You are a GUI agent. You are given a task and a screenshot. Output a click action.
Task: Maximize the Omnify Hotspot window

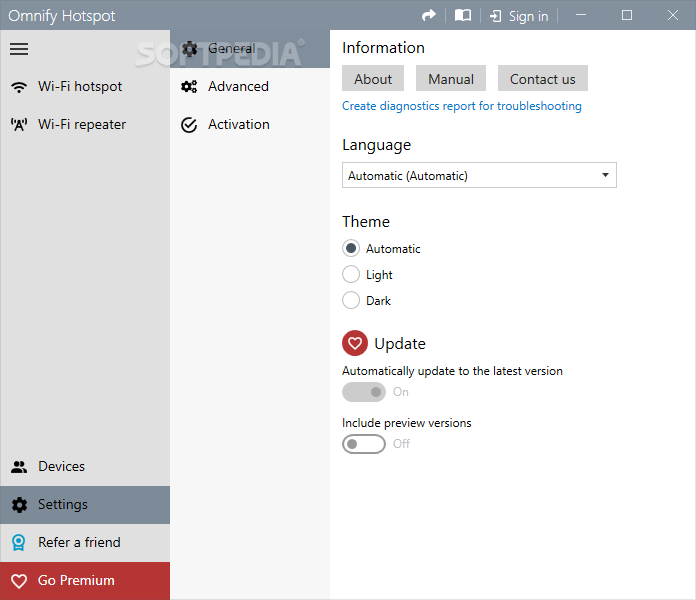tap(627, 15)
